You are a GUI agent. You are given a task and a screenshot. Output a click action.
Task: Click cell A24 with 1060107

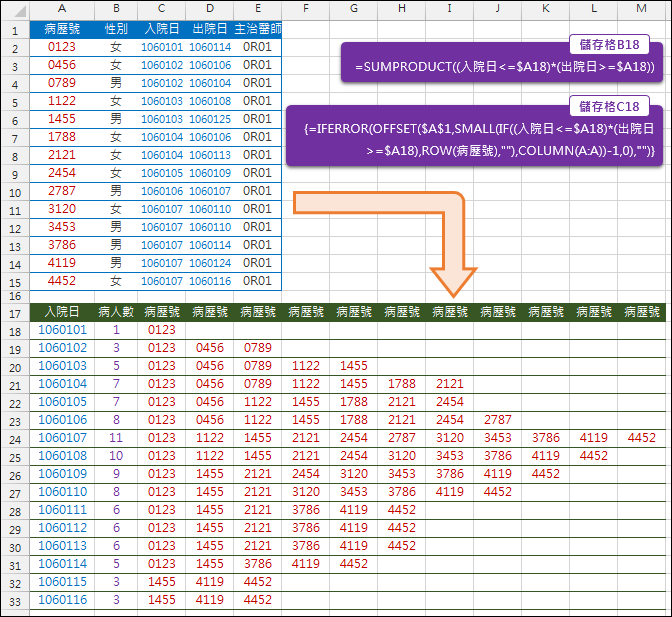click(62, 438)
